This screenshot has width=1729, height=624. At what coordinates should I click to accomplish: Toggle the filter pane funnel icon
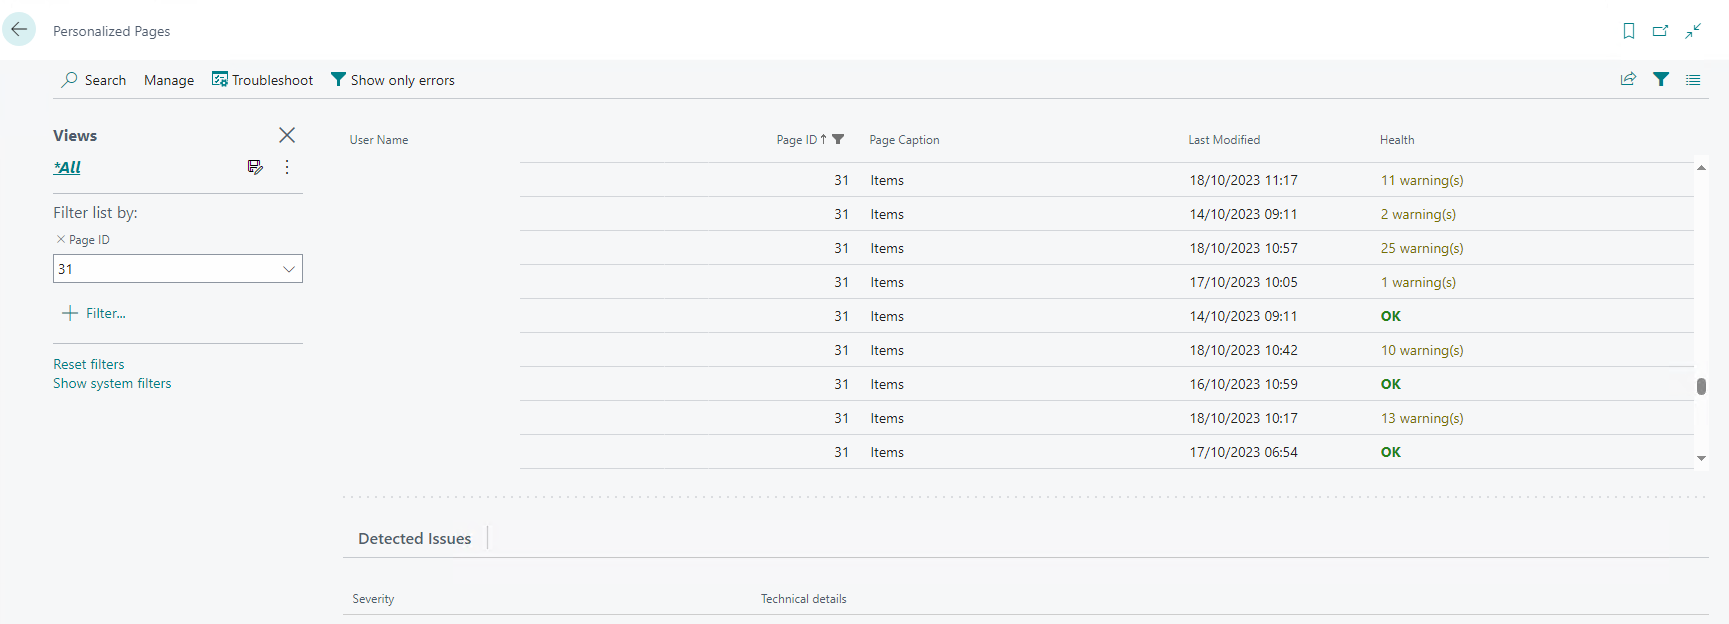(x=1661, y=79)
